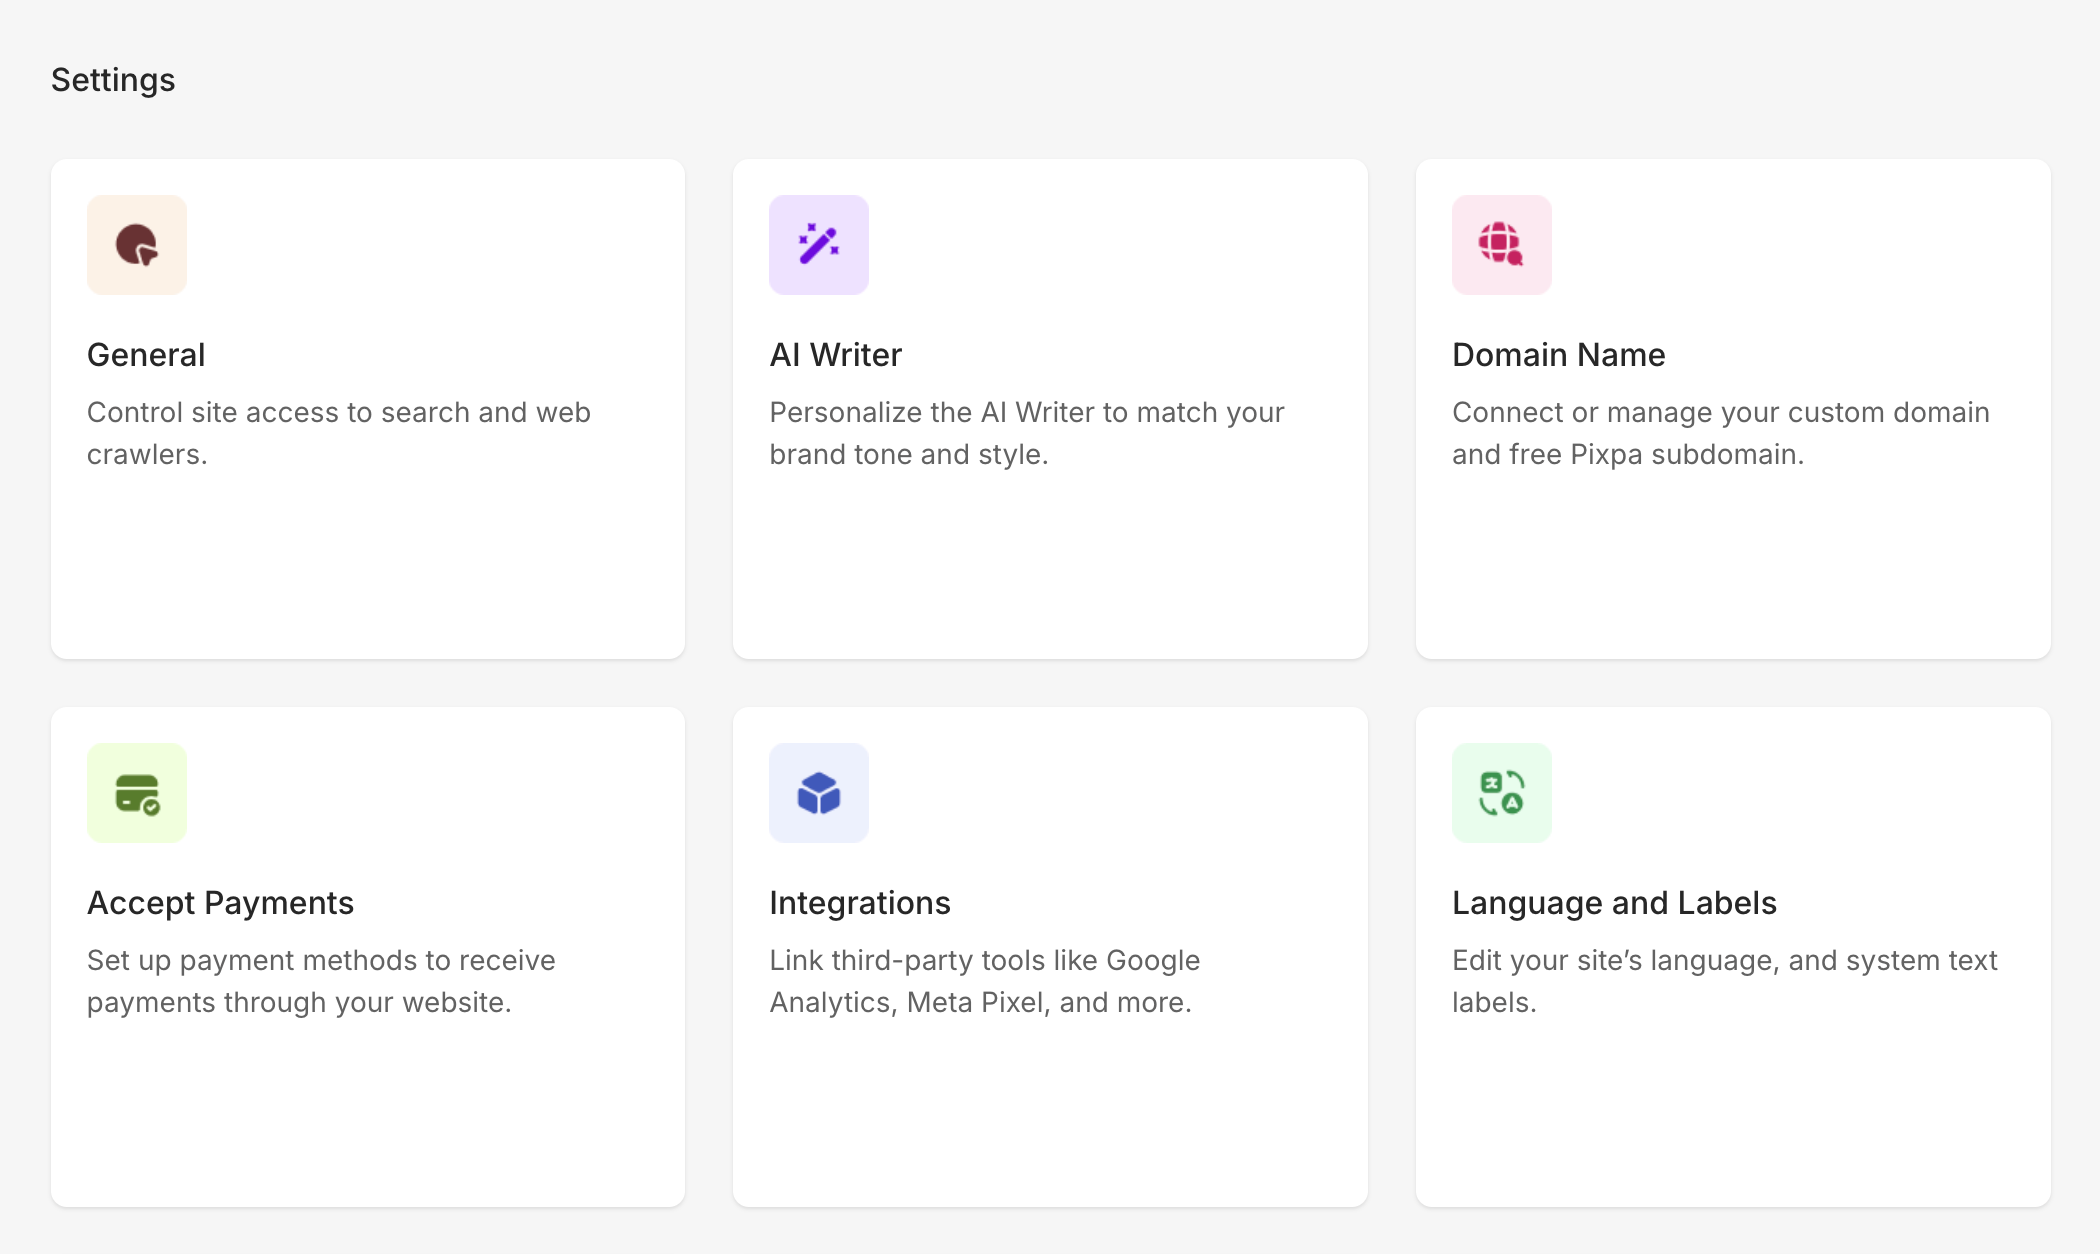The height and width of the screenshot is (1254, 2100).
Task: Select the Accept Payments heading
Action: point(220,903)
